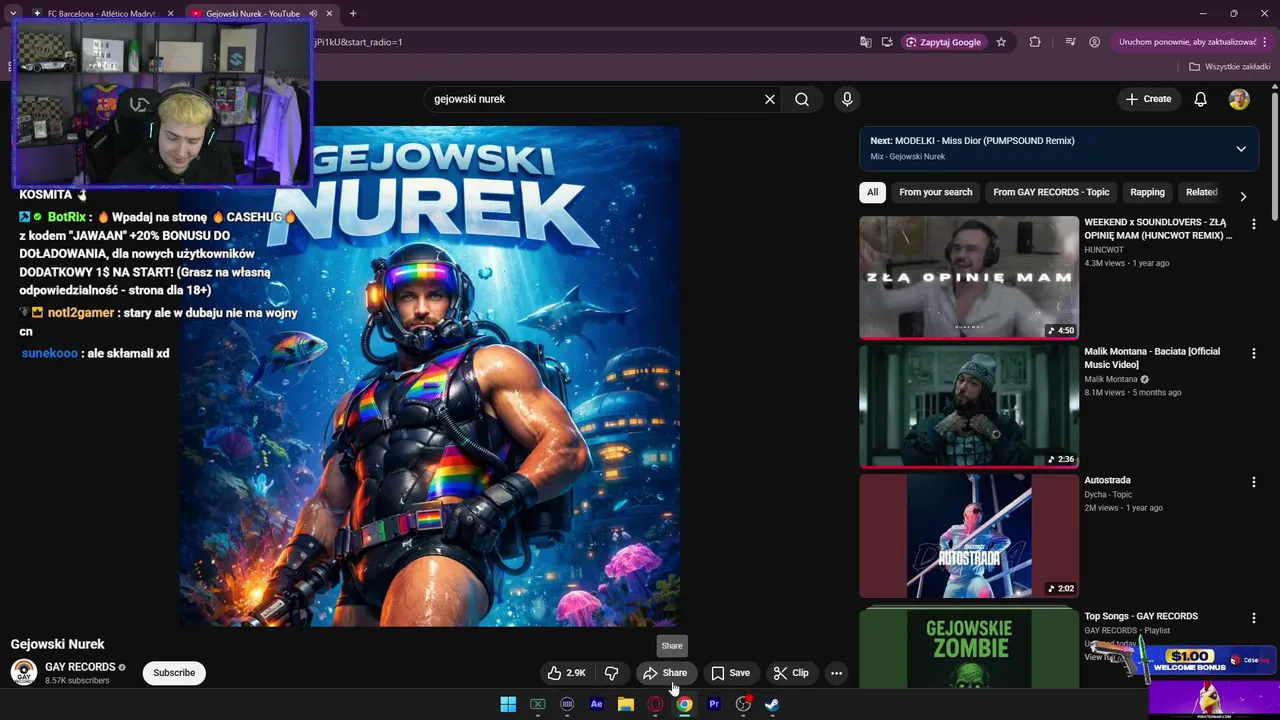This screenshot has width=1280, height=720.
Task: Select the 'Rapping' filter chip
Action: [1147, 192]
